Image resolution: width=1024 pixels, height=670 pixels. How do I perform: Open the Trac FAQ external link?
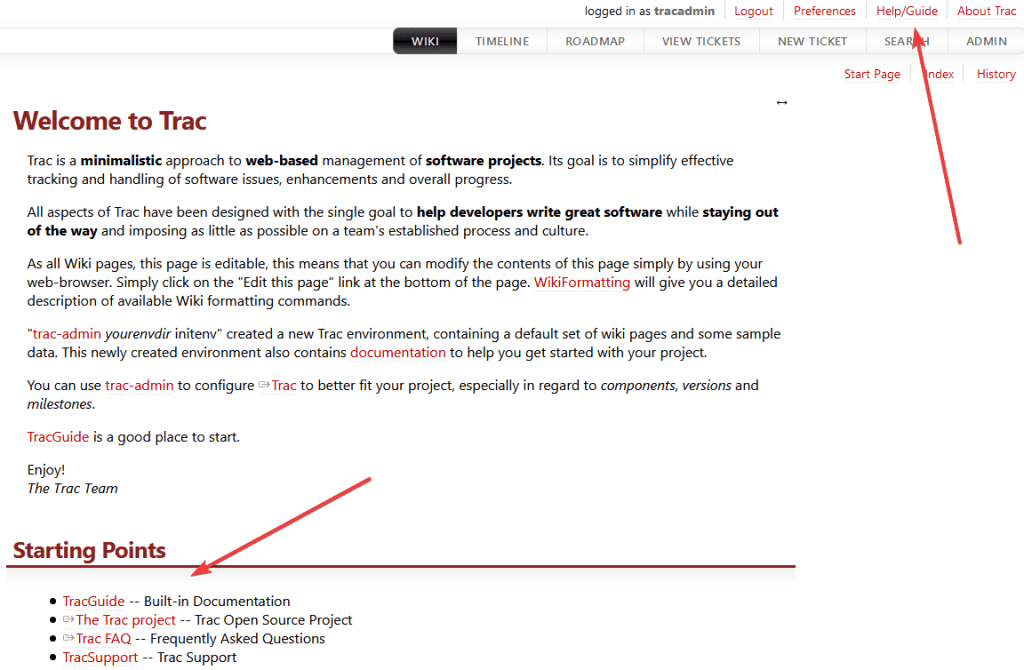coord(103,638)
